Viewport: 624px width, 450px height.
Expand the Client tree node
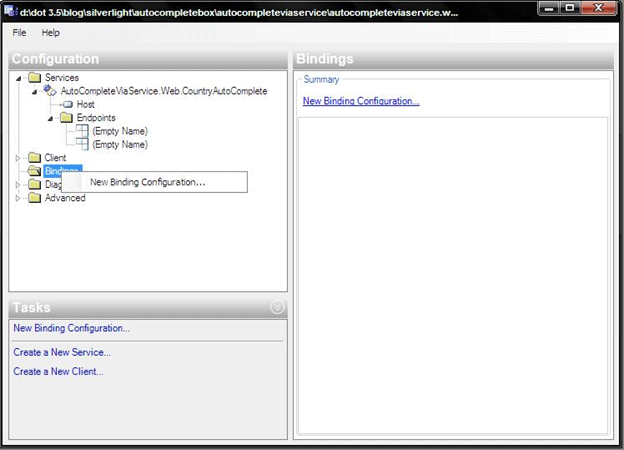click(x=18, y=158)
